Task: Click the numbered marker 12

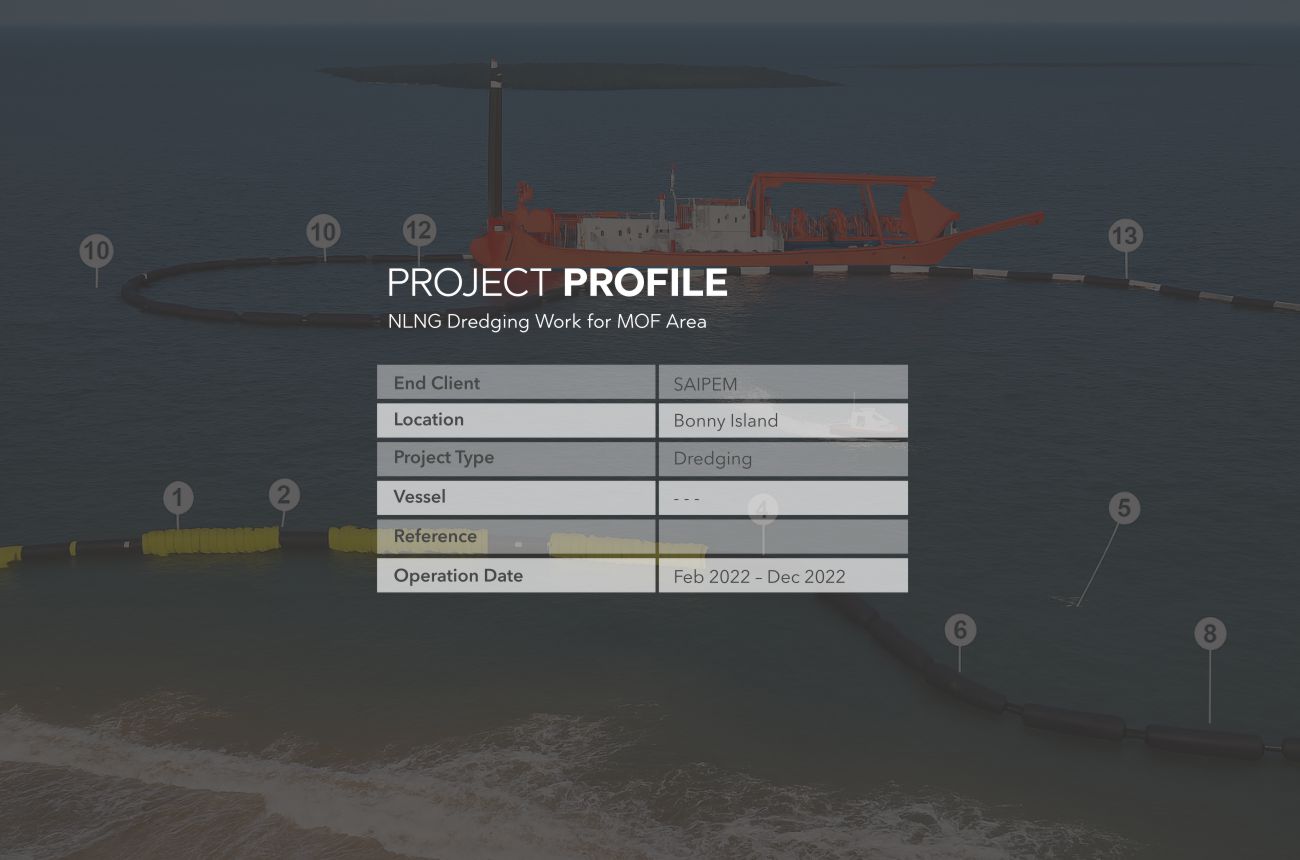Action: 419,231
